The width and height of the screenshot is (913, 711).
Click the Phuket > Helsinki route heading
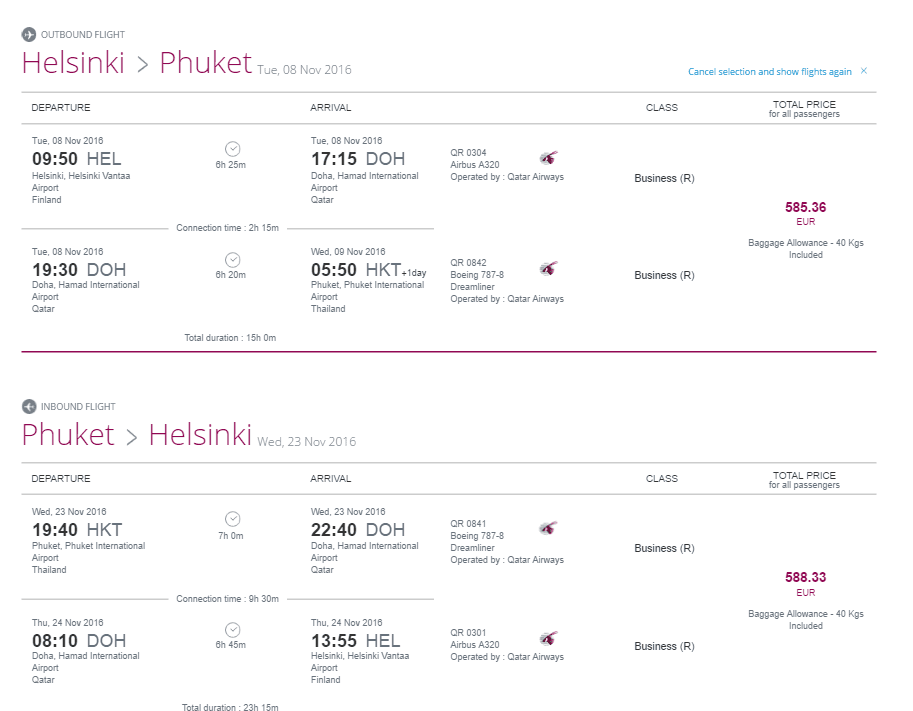(x=137, y=434)
